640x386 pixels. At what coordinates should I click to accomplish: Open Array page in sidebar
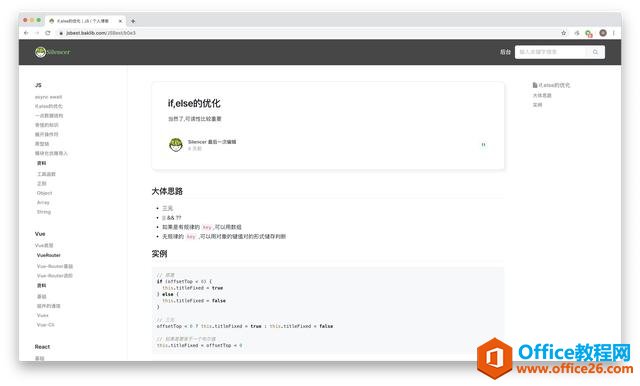tap(43, 202)
